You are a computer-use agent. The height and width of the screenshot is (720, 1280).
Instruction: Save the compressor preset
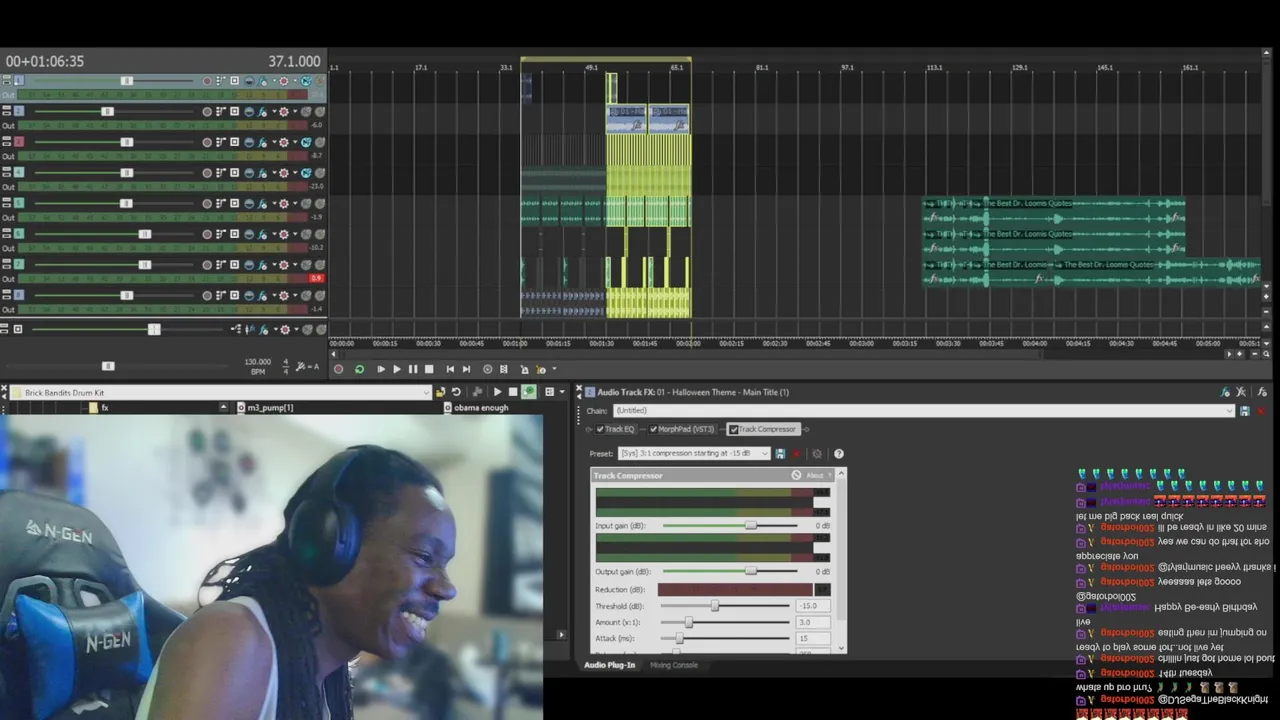(780, 454)
